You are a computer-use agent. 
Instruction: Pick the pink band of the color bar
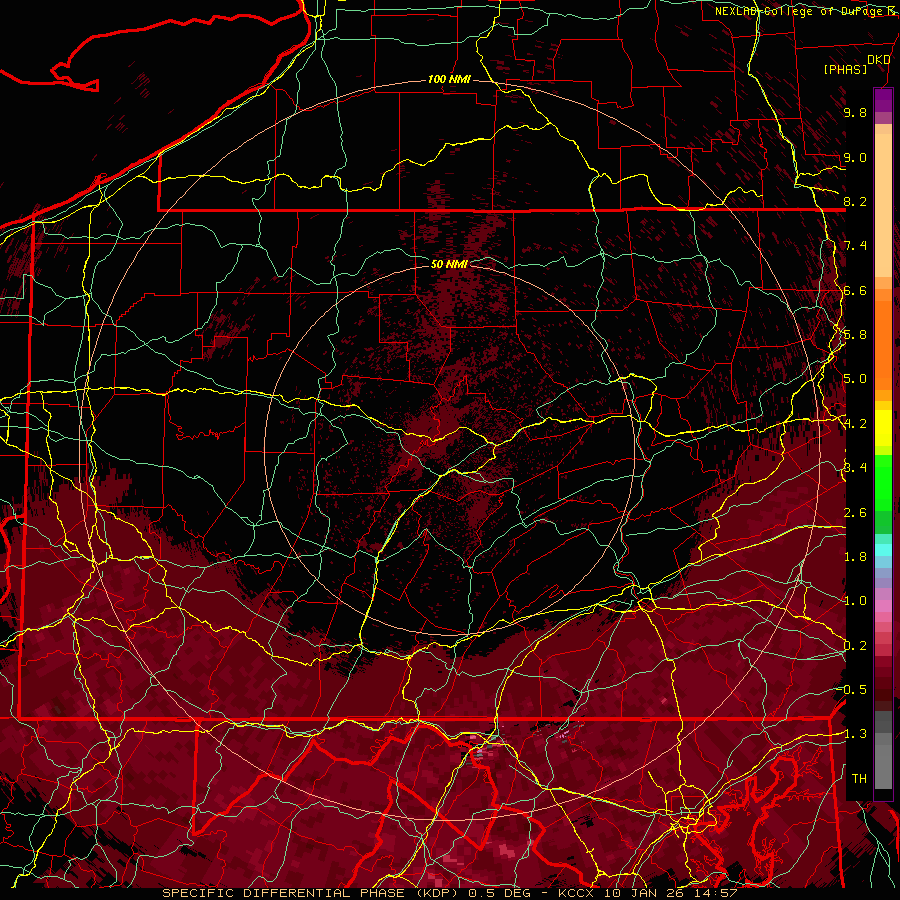pyautogui.click(x=883, y=605)
